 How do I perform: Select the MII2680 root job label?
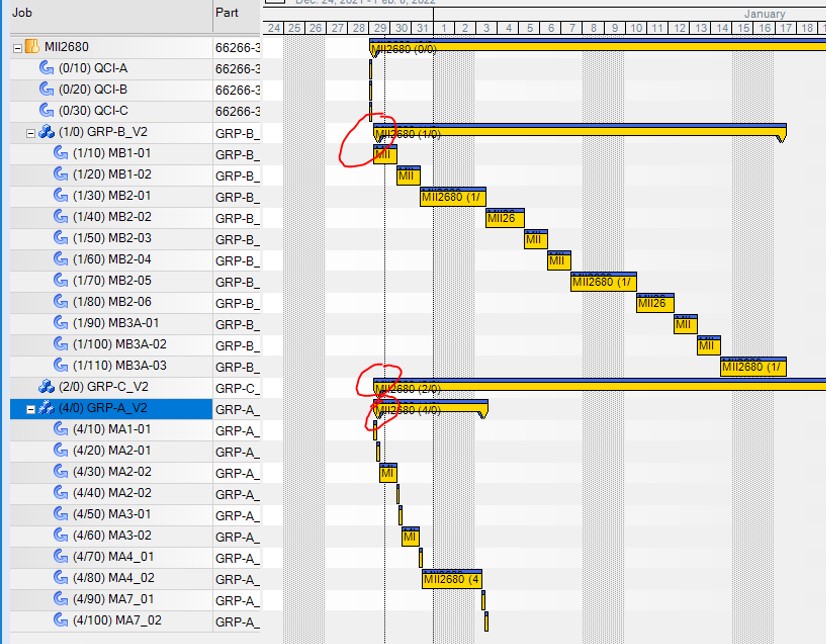[x=66, y=47]
